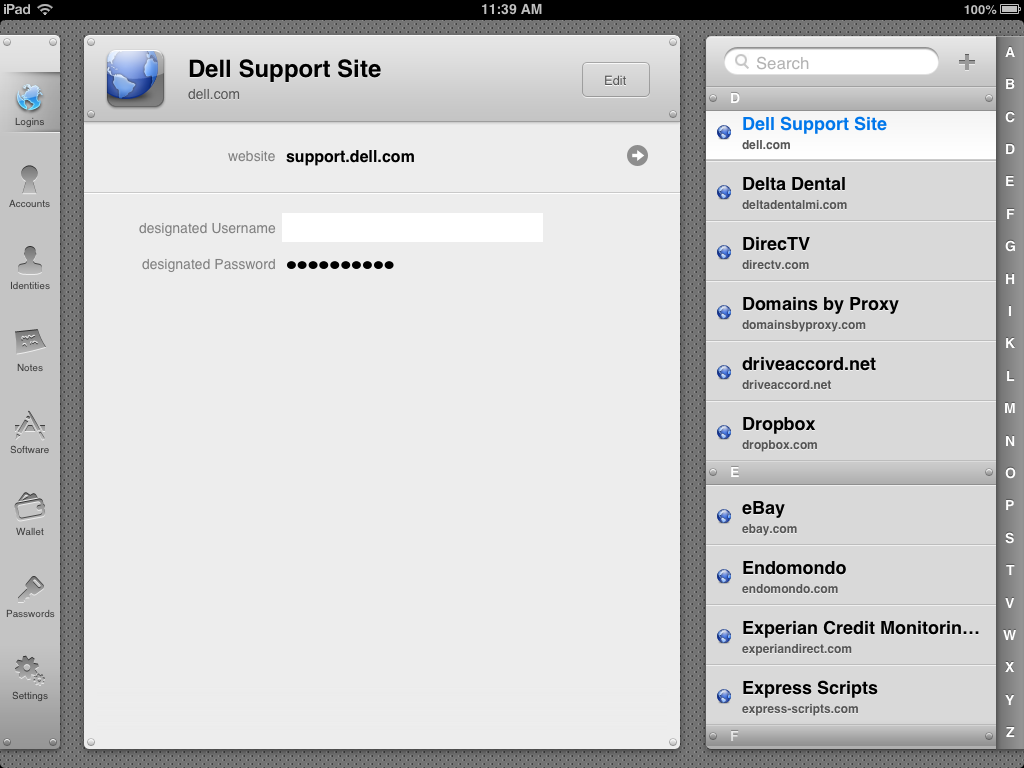
Task: Click the Edit button
Action: (615, 80)
